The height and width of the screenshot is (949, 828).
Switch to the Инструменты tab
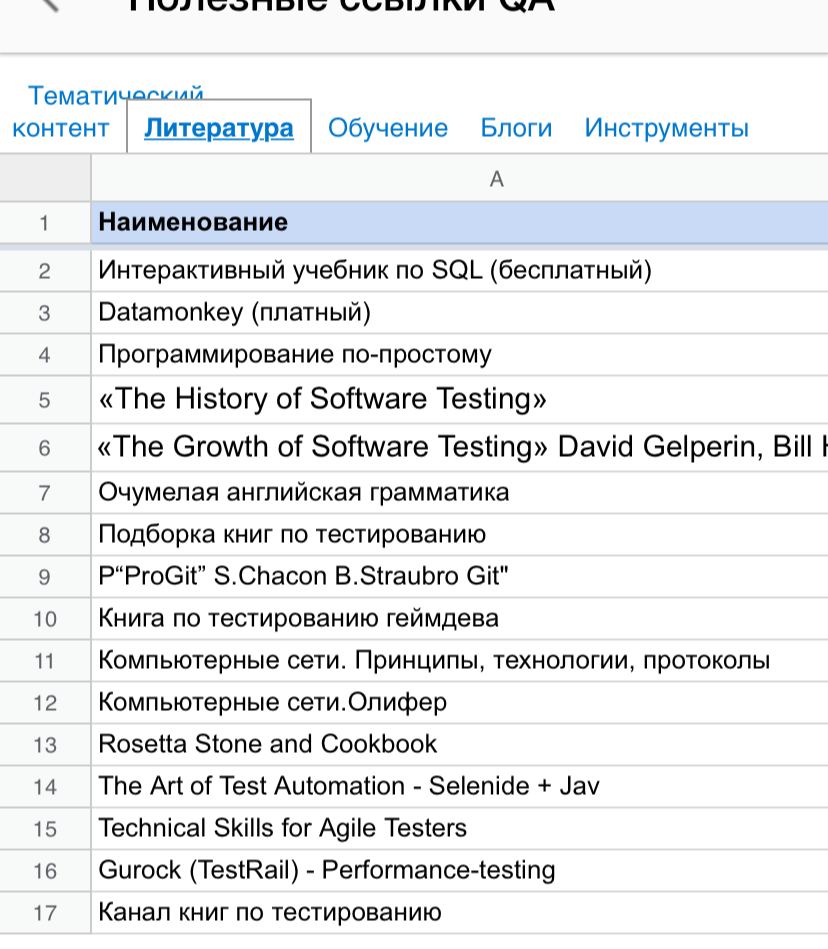coord(666,128)
